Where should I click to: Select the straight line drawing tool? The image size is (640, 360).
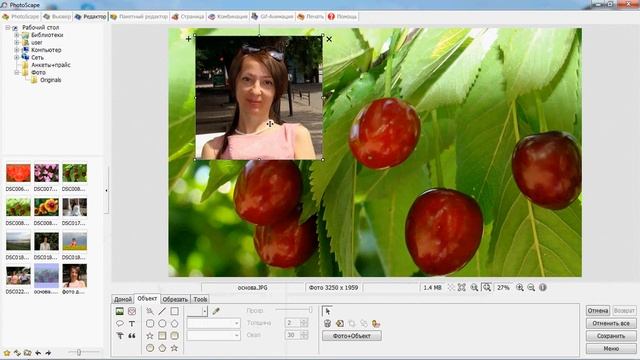pos(162,311)
